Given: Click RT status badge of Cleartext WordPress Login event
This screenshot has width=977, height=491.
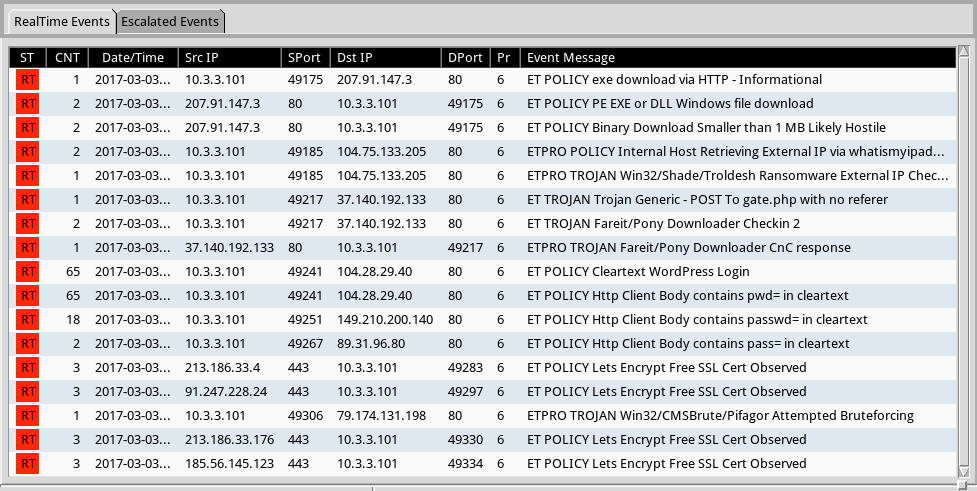Looking at the screenshot, I should (28, 272).
